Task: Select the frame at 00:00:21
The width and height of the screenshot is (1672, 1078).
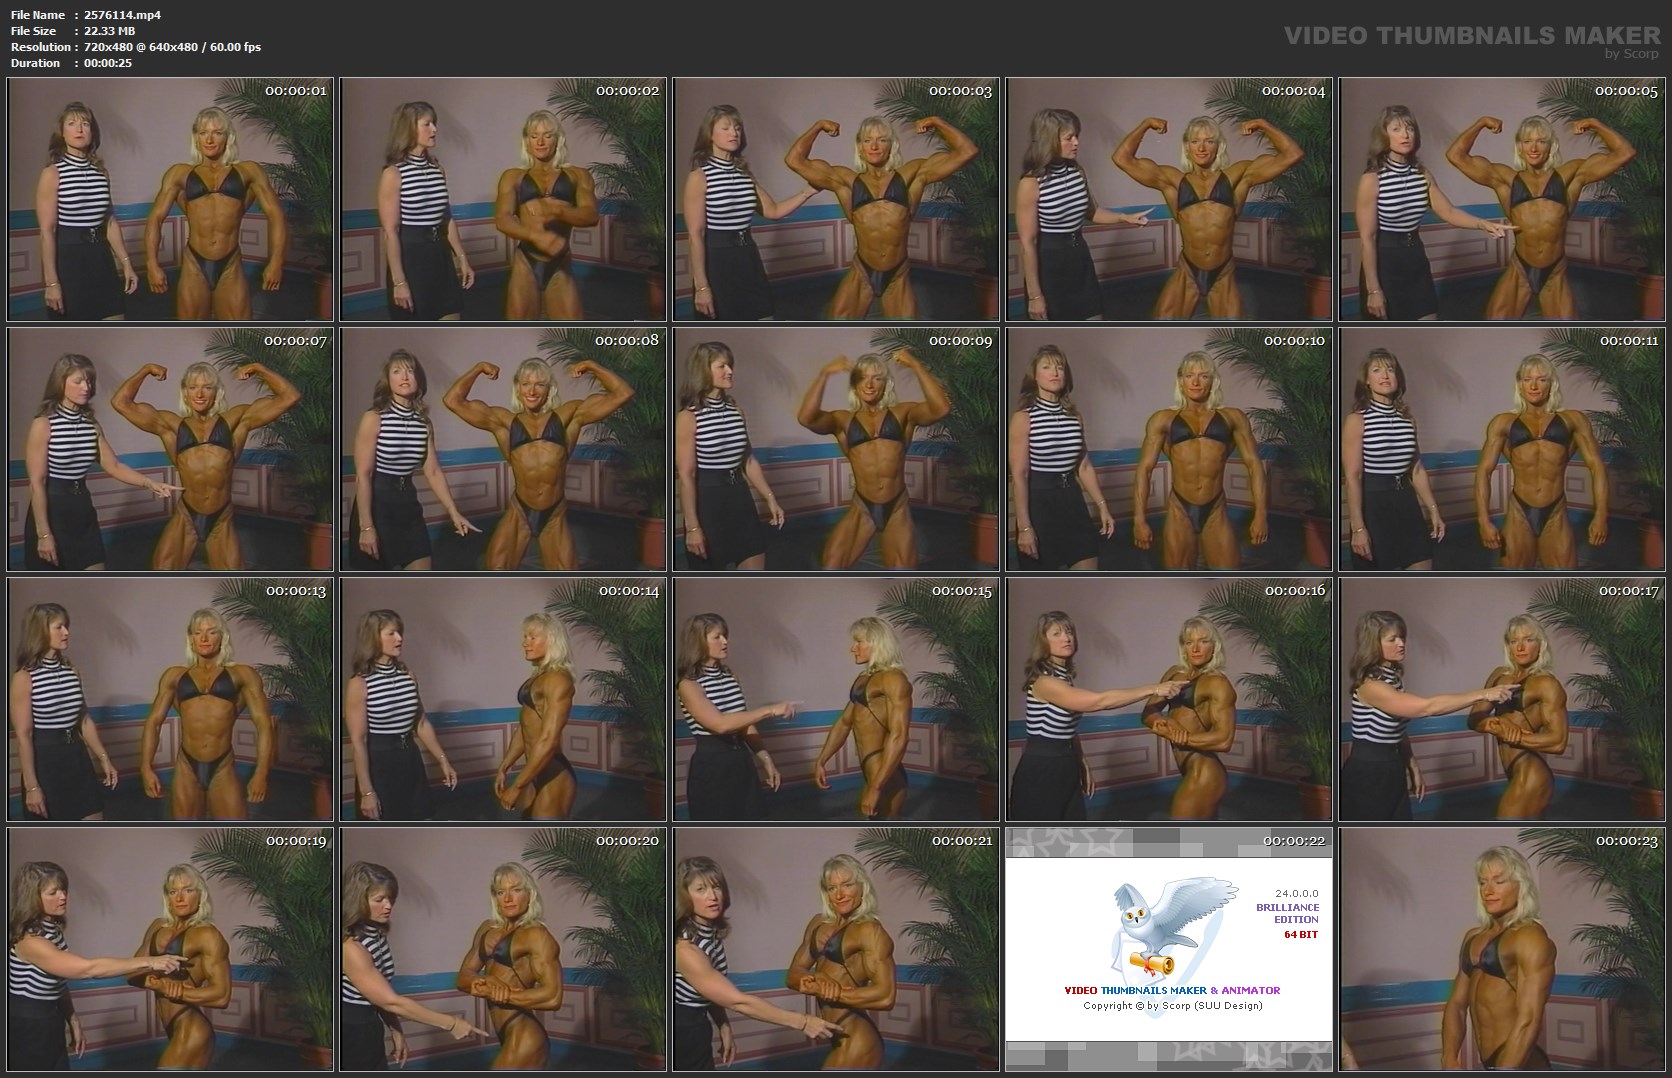Action: point(836,949)
